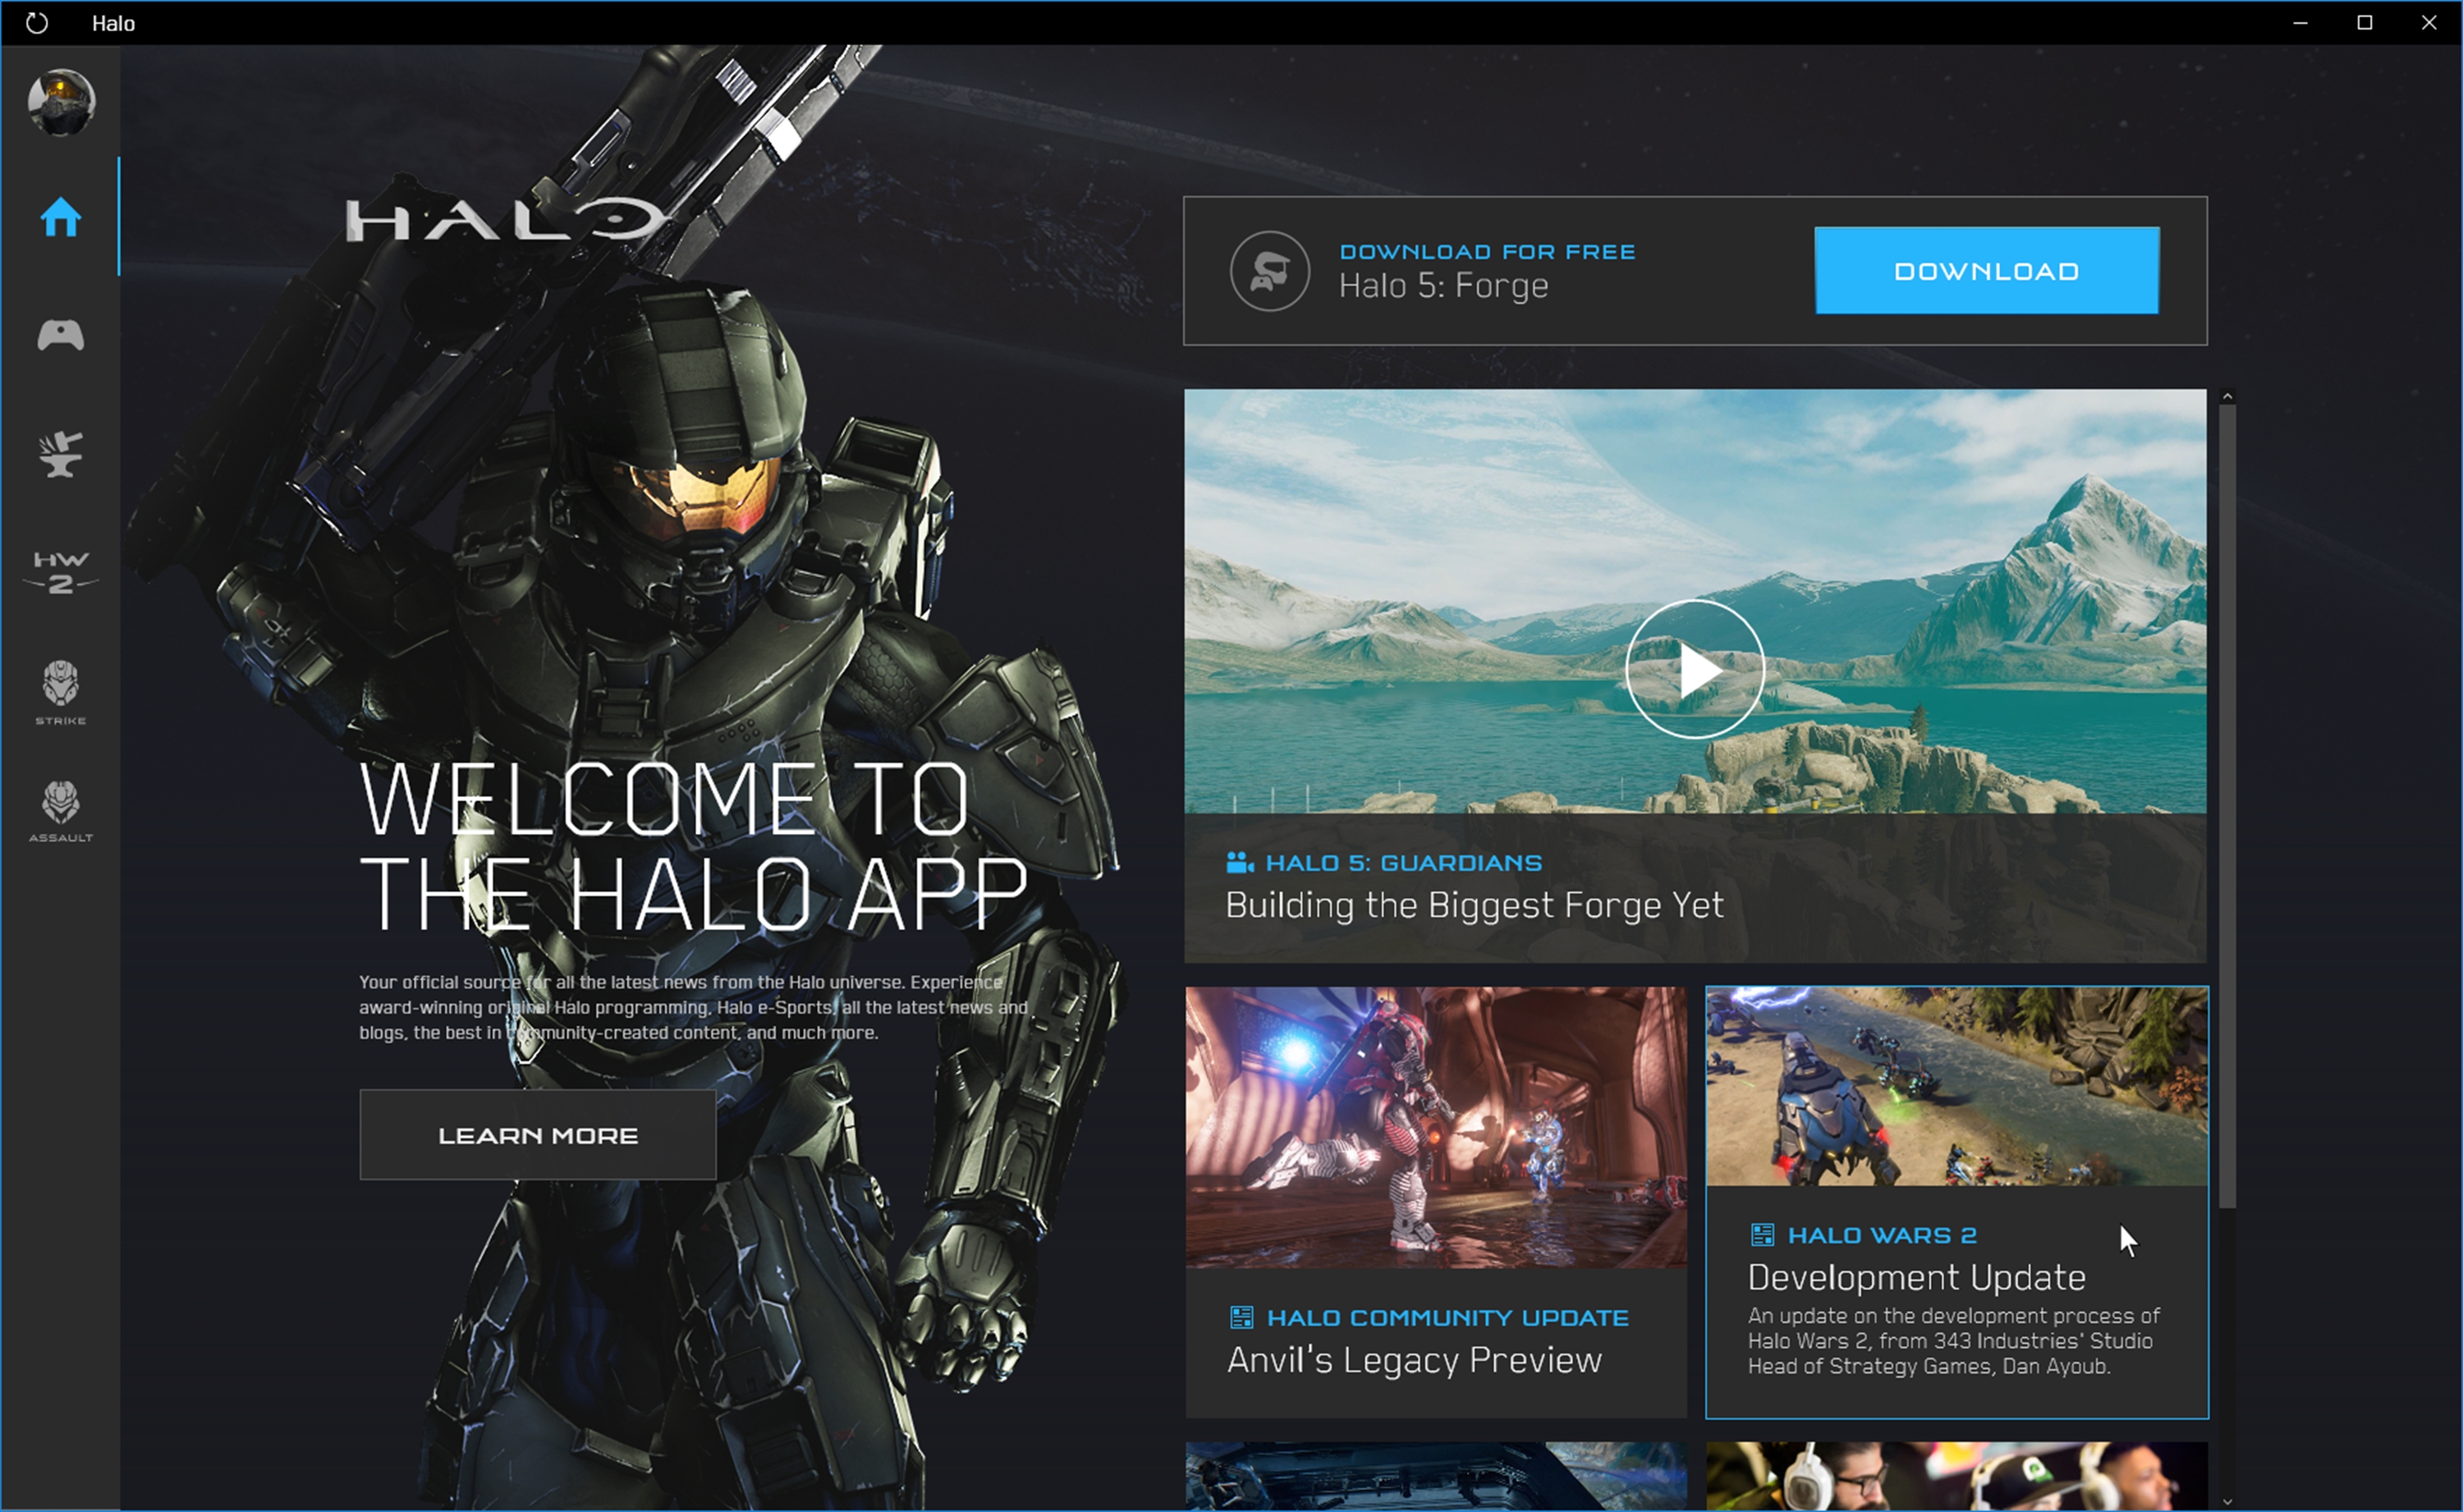Image resolution: width=2463 pixels, height=1512 pixels.
Task: Select the Spartan Assault sidebar icon
Action: coord(60,809)
